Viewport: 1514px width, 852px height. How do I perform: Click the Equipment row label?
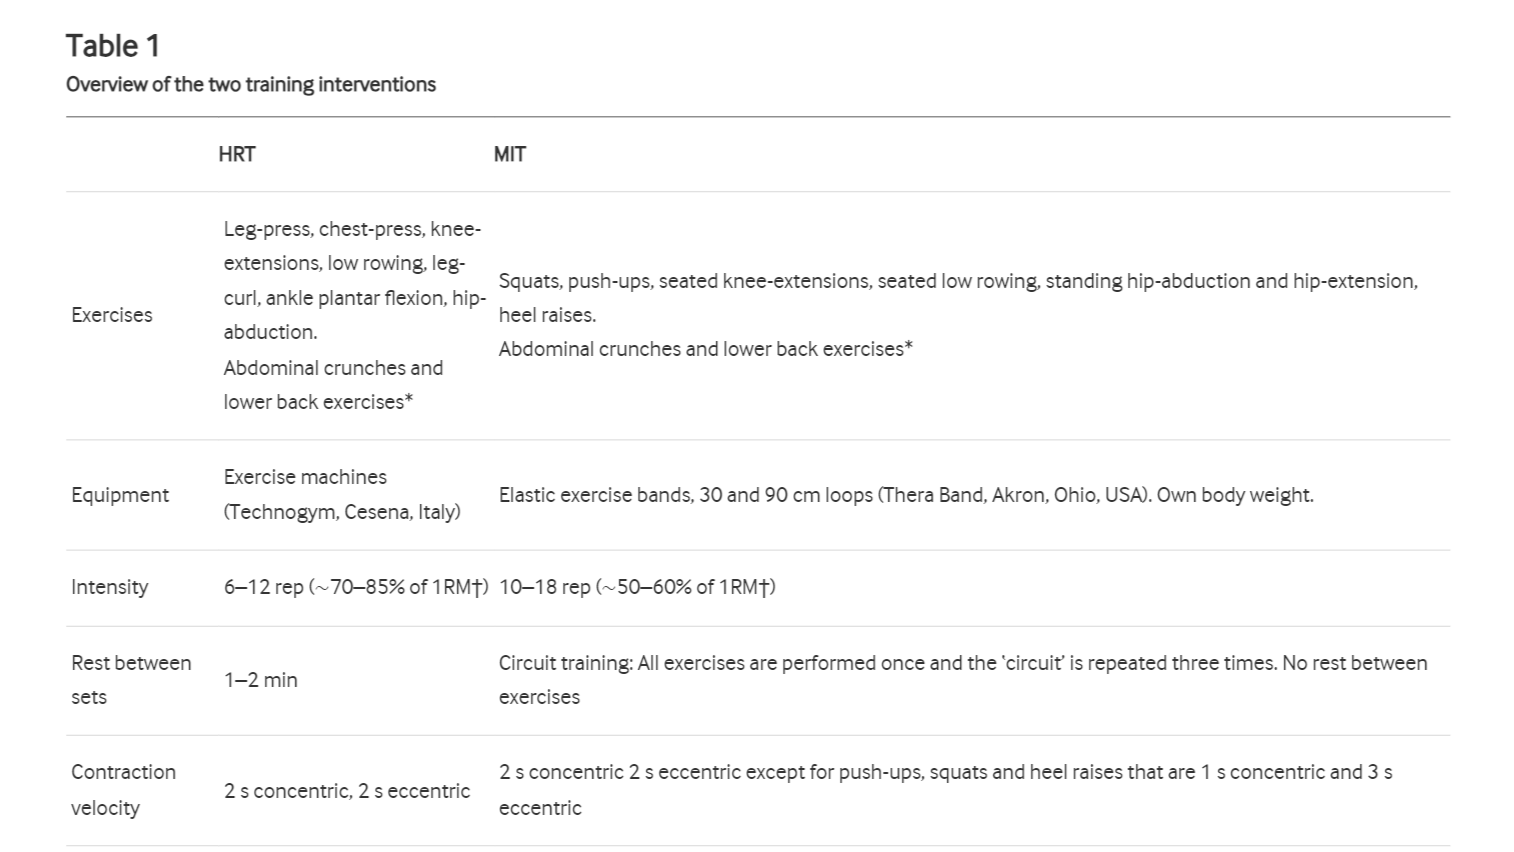tap(120, 495)
